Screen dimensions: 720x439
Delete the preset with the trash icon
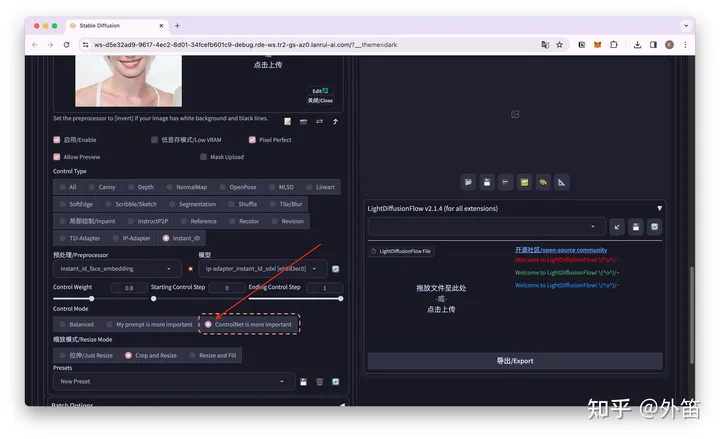click(x=320, y=382)
